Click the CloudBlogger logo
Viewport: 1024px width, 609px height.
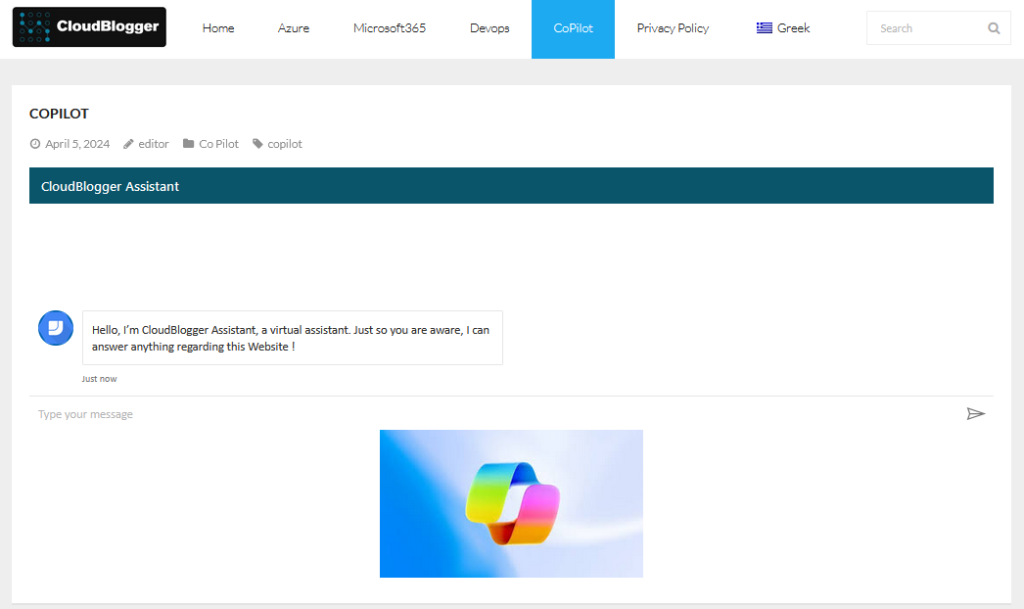(x=89, y=27)
